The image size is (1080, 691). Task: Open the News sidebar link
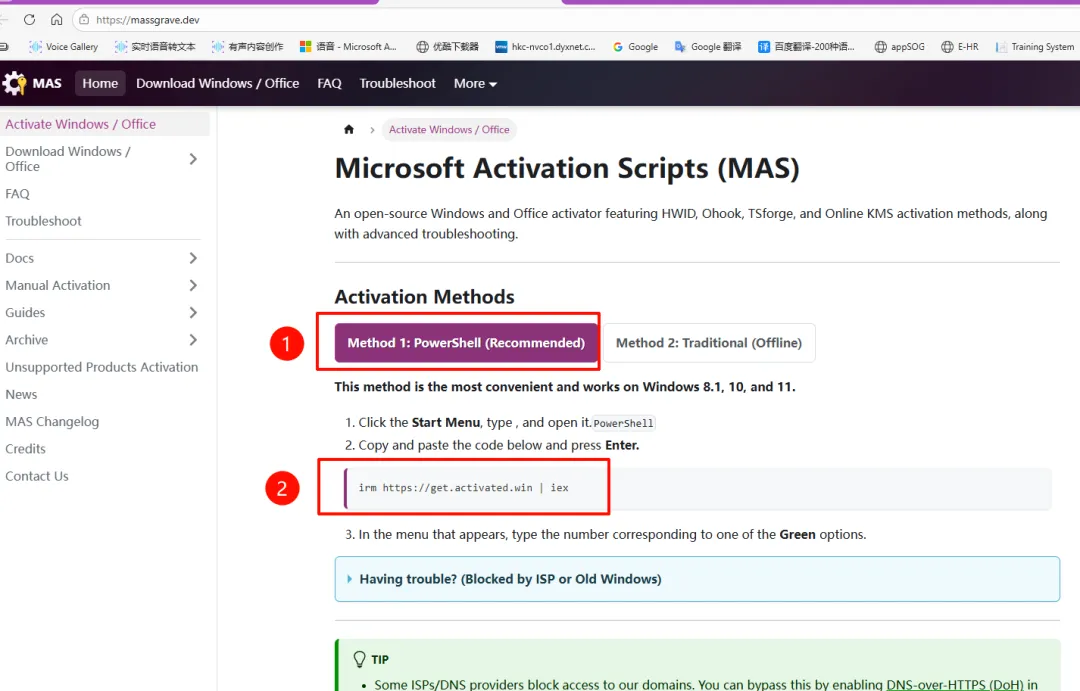click(21, 395)
